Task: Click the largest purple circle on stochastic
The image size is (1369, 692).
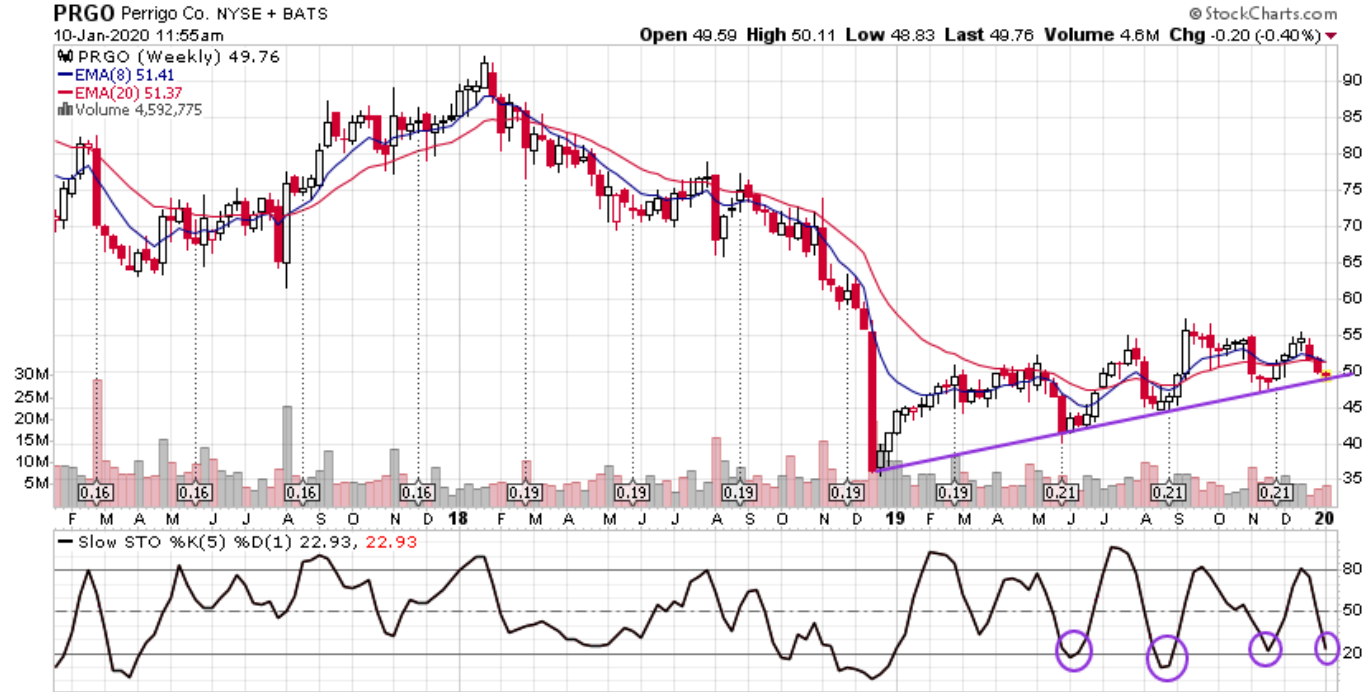Action: (1166, 658)
